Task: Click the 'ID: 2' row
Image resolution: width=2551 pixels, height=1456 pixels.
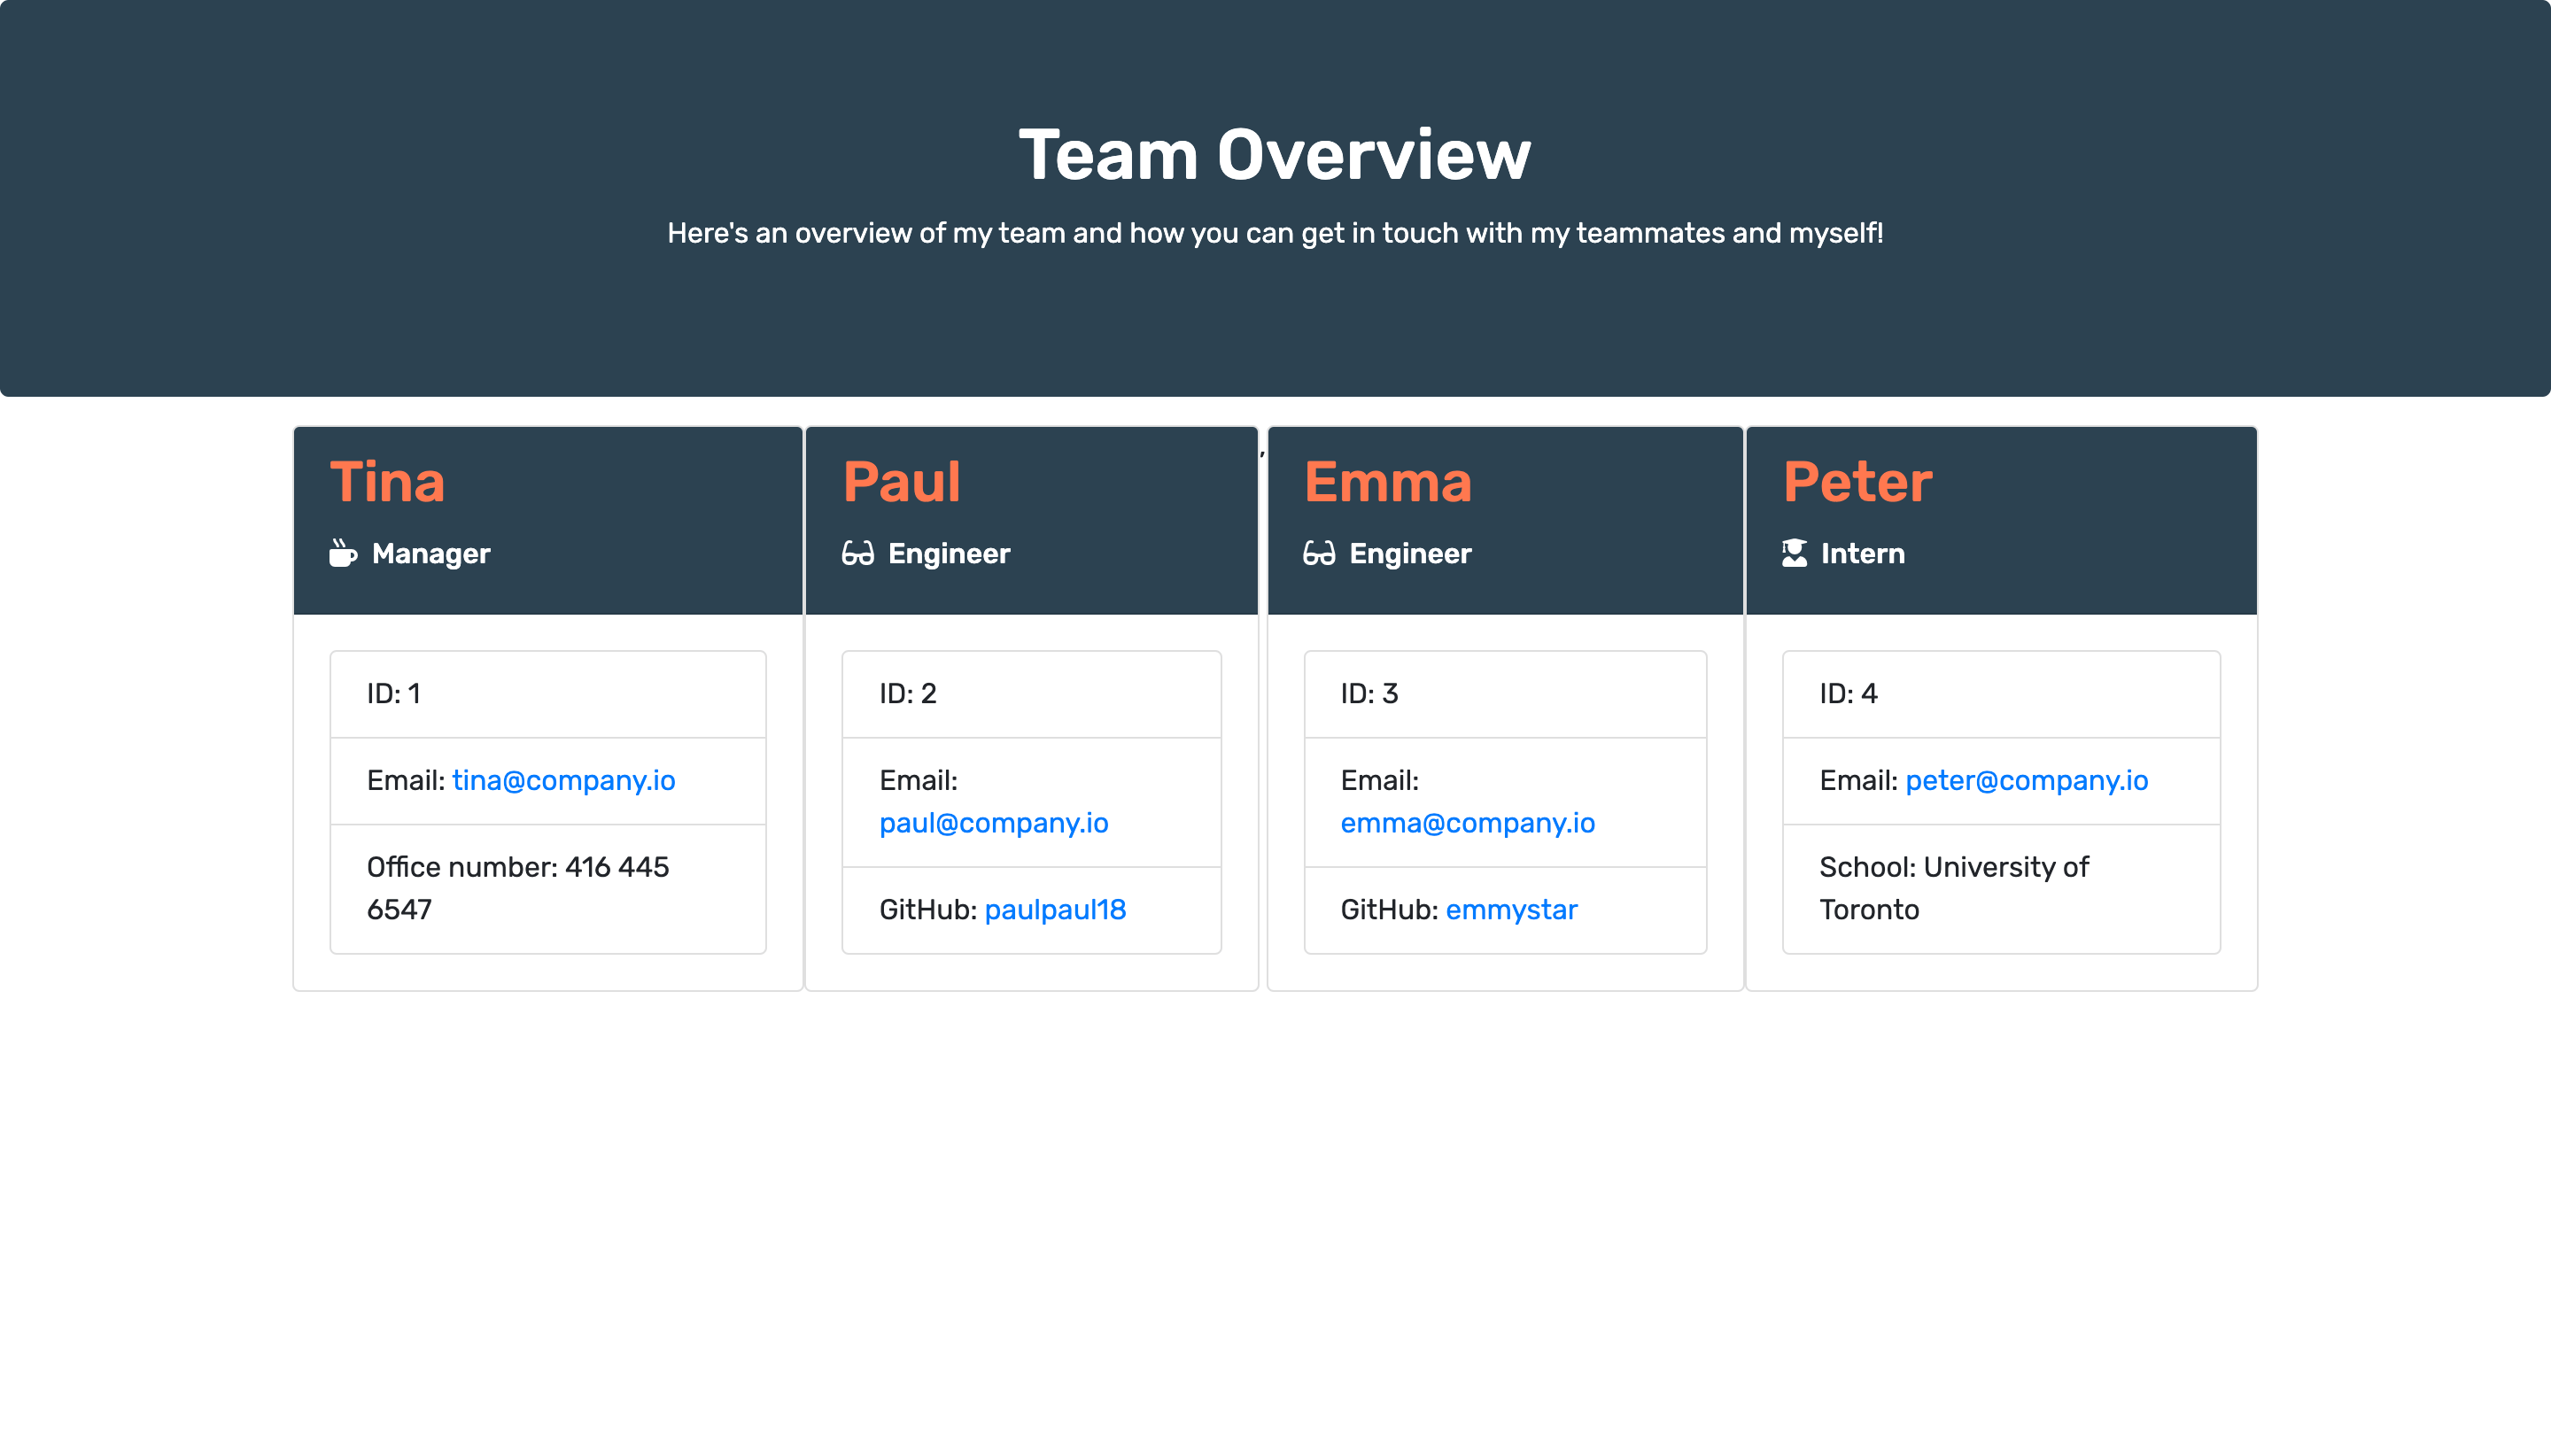Action: (x=1031, y=694)
